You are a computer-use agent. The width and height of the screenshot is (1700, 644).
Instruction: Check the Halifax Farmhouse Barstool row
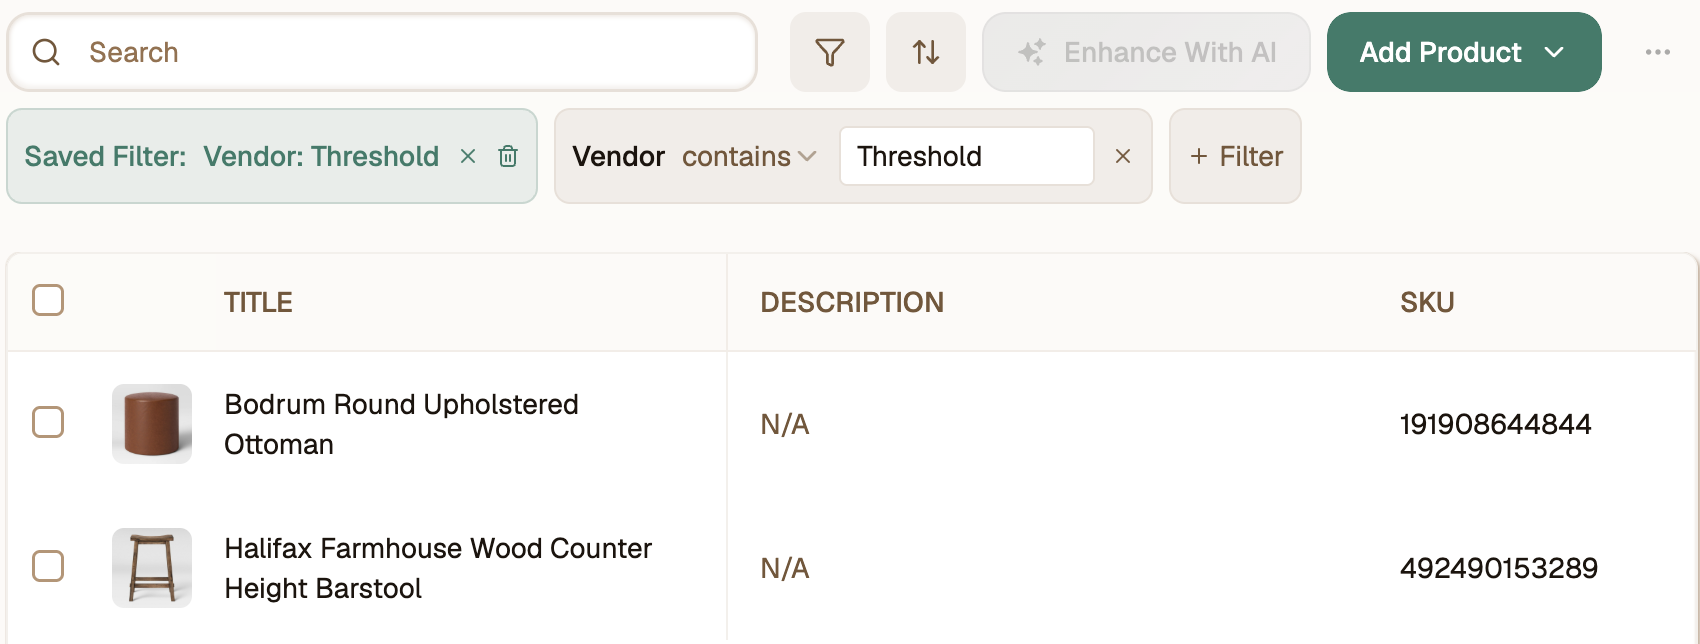coord(48,566)
